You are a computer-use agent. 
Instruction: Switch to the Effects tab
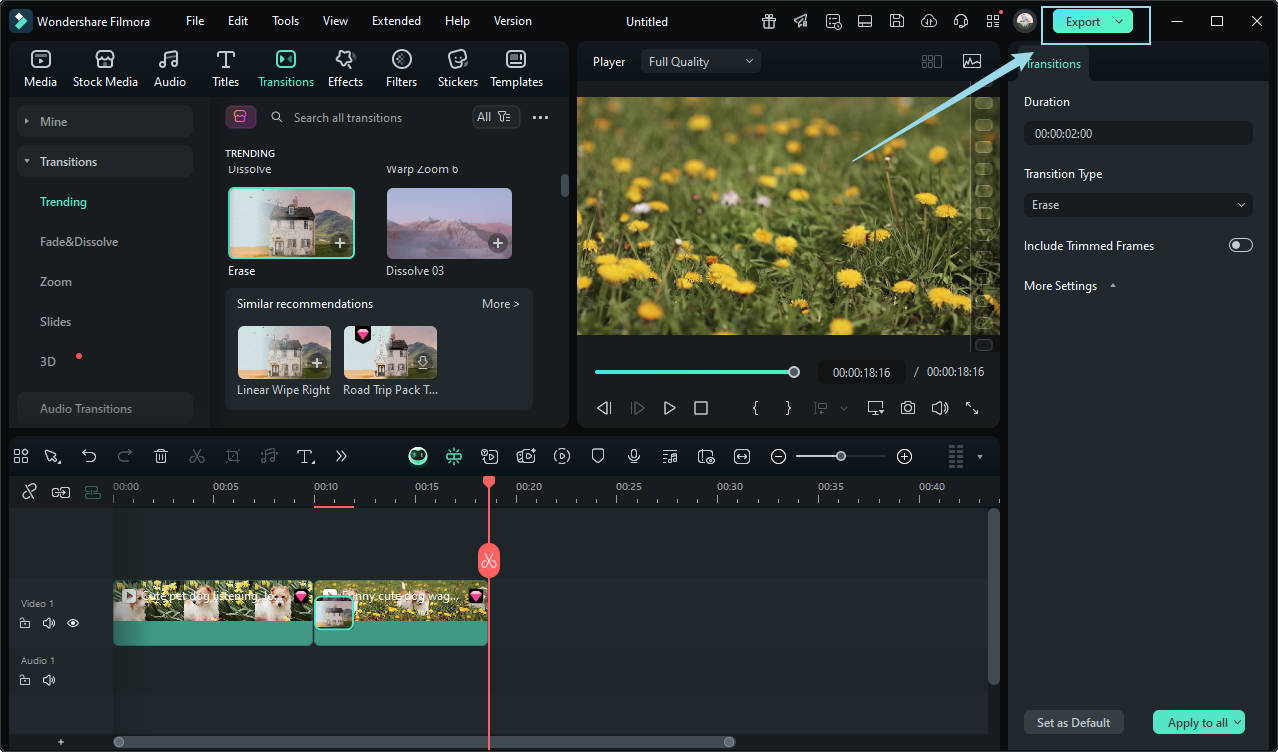pos(345,68)
